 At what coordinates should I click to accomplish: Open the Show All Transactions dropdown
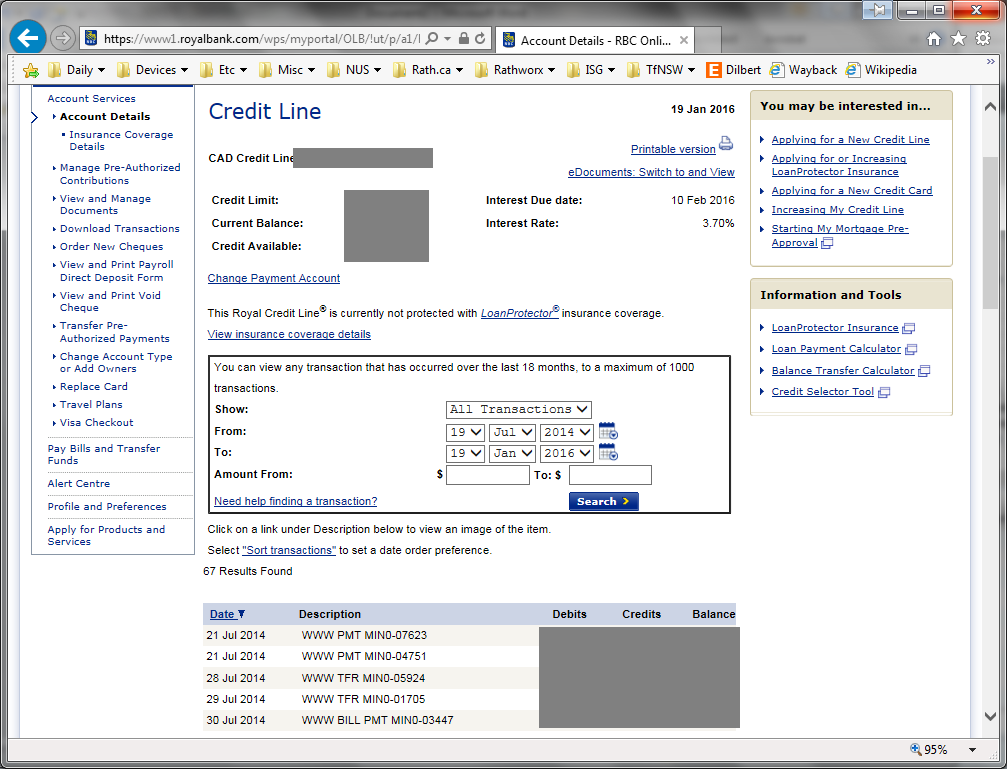click(x=519, y=410)
